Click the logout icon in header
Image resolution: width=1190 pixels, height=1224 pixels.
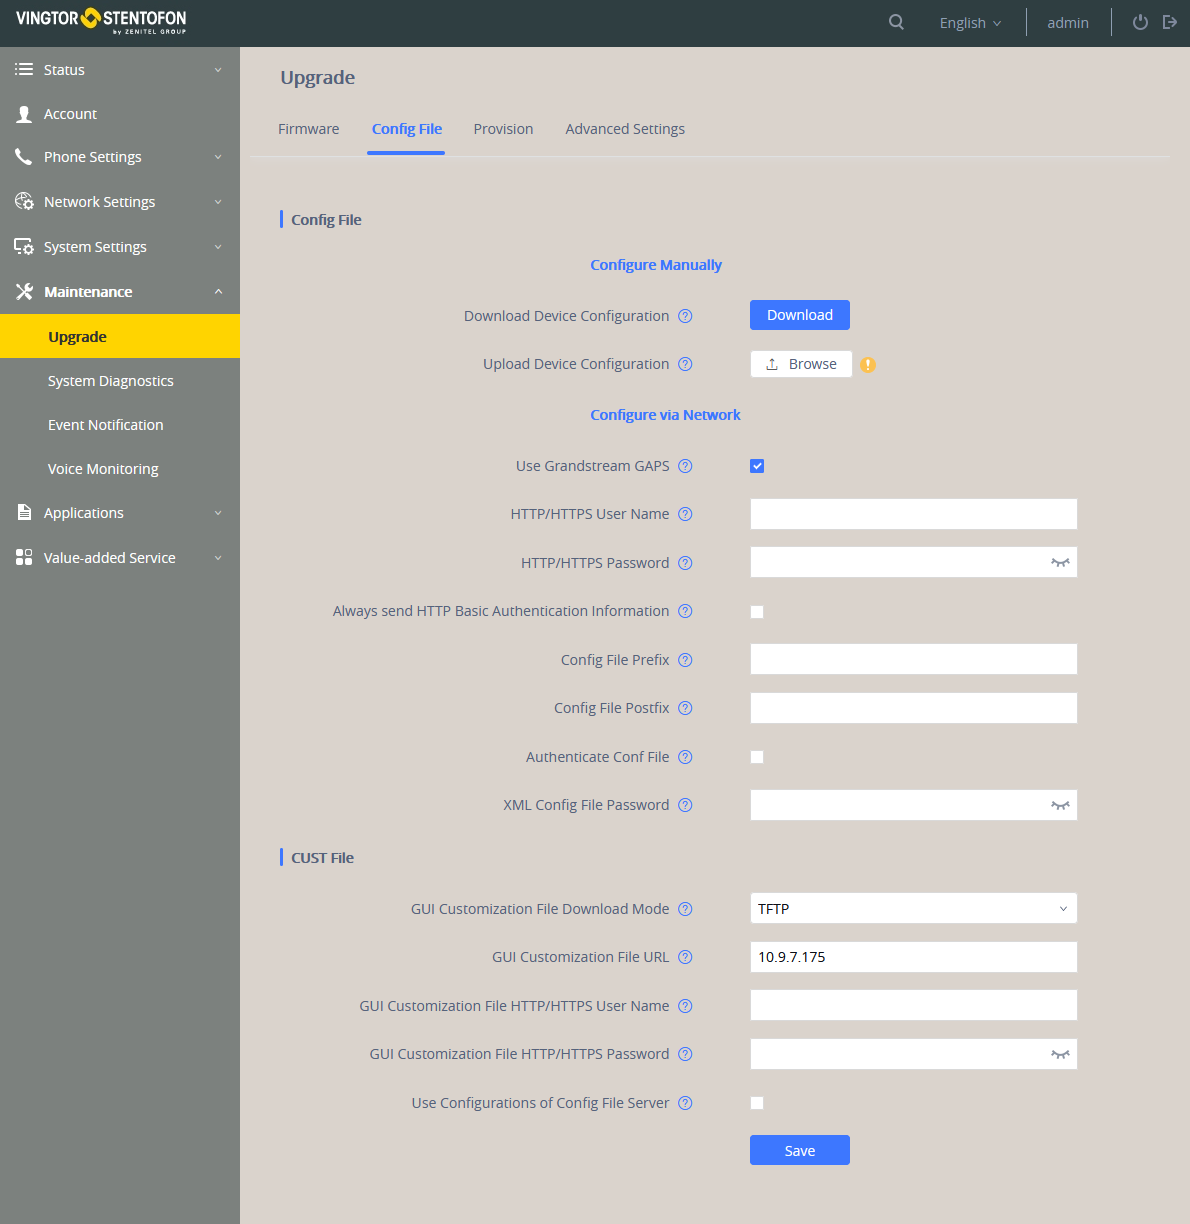pos(1170,22)
